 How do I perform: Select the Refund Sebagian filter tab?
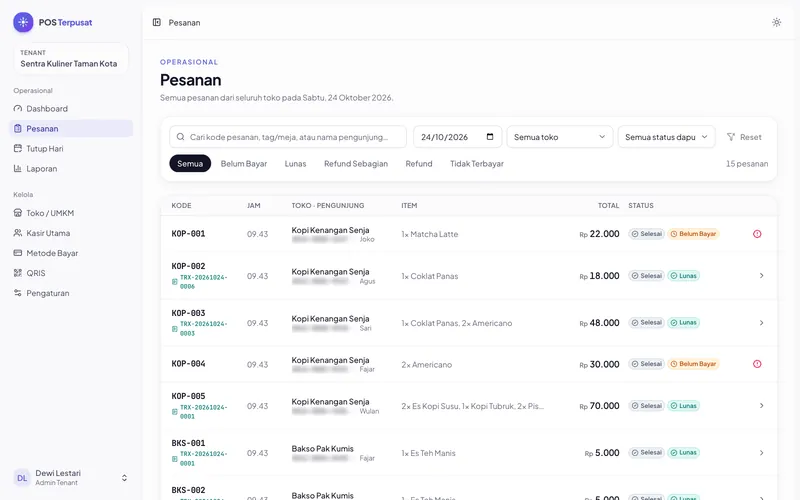point(356,163)
